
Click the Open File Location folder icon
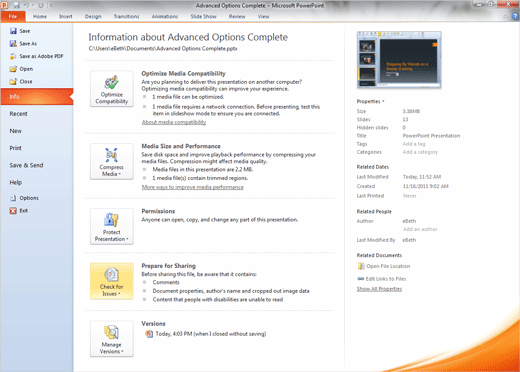[361, 266]
